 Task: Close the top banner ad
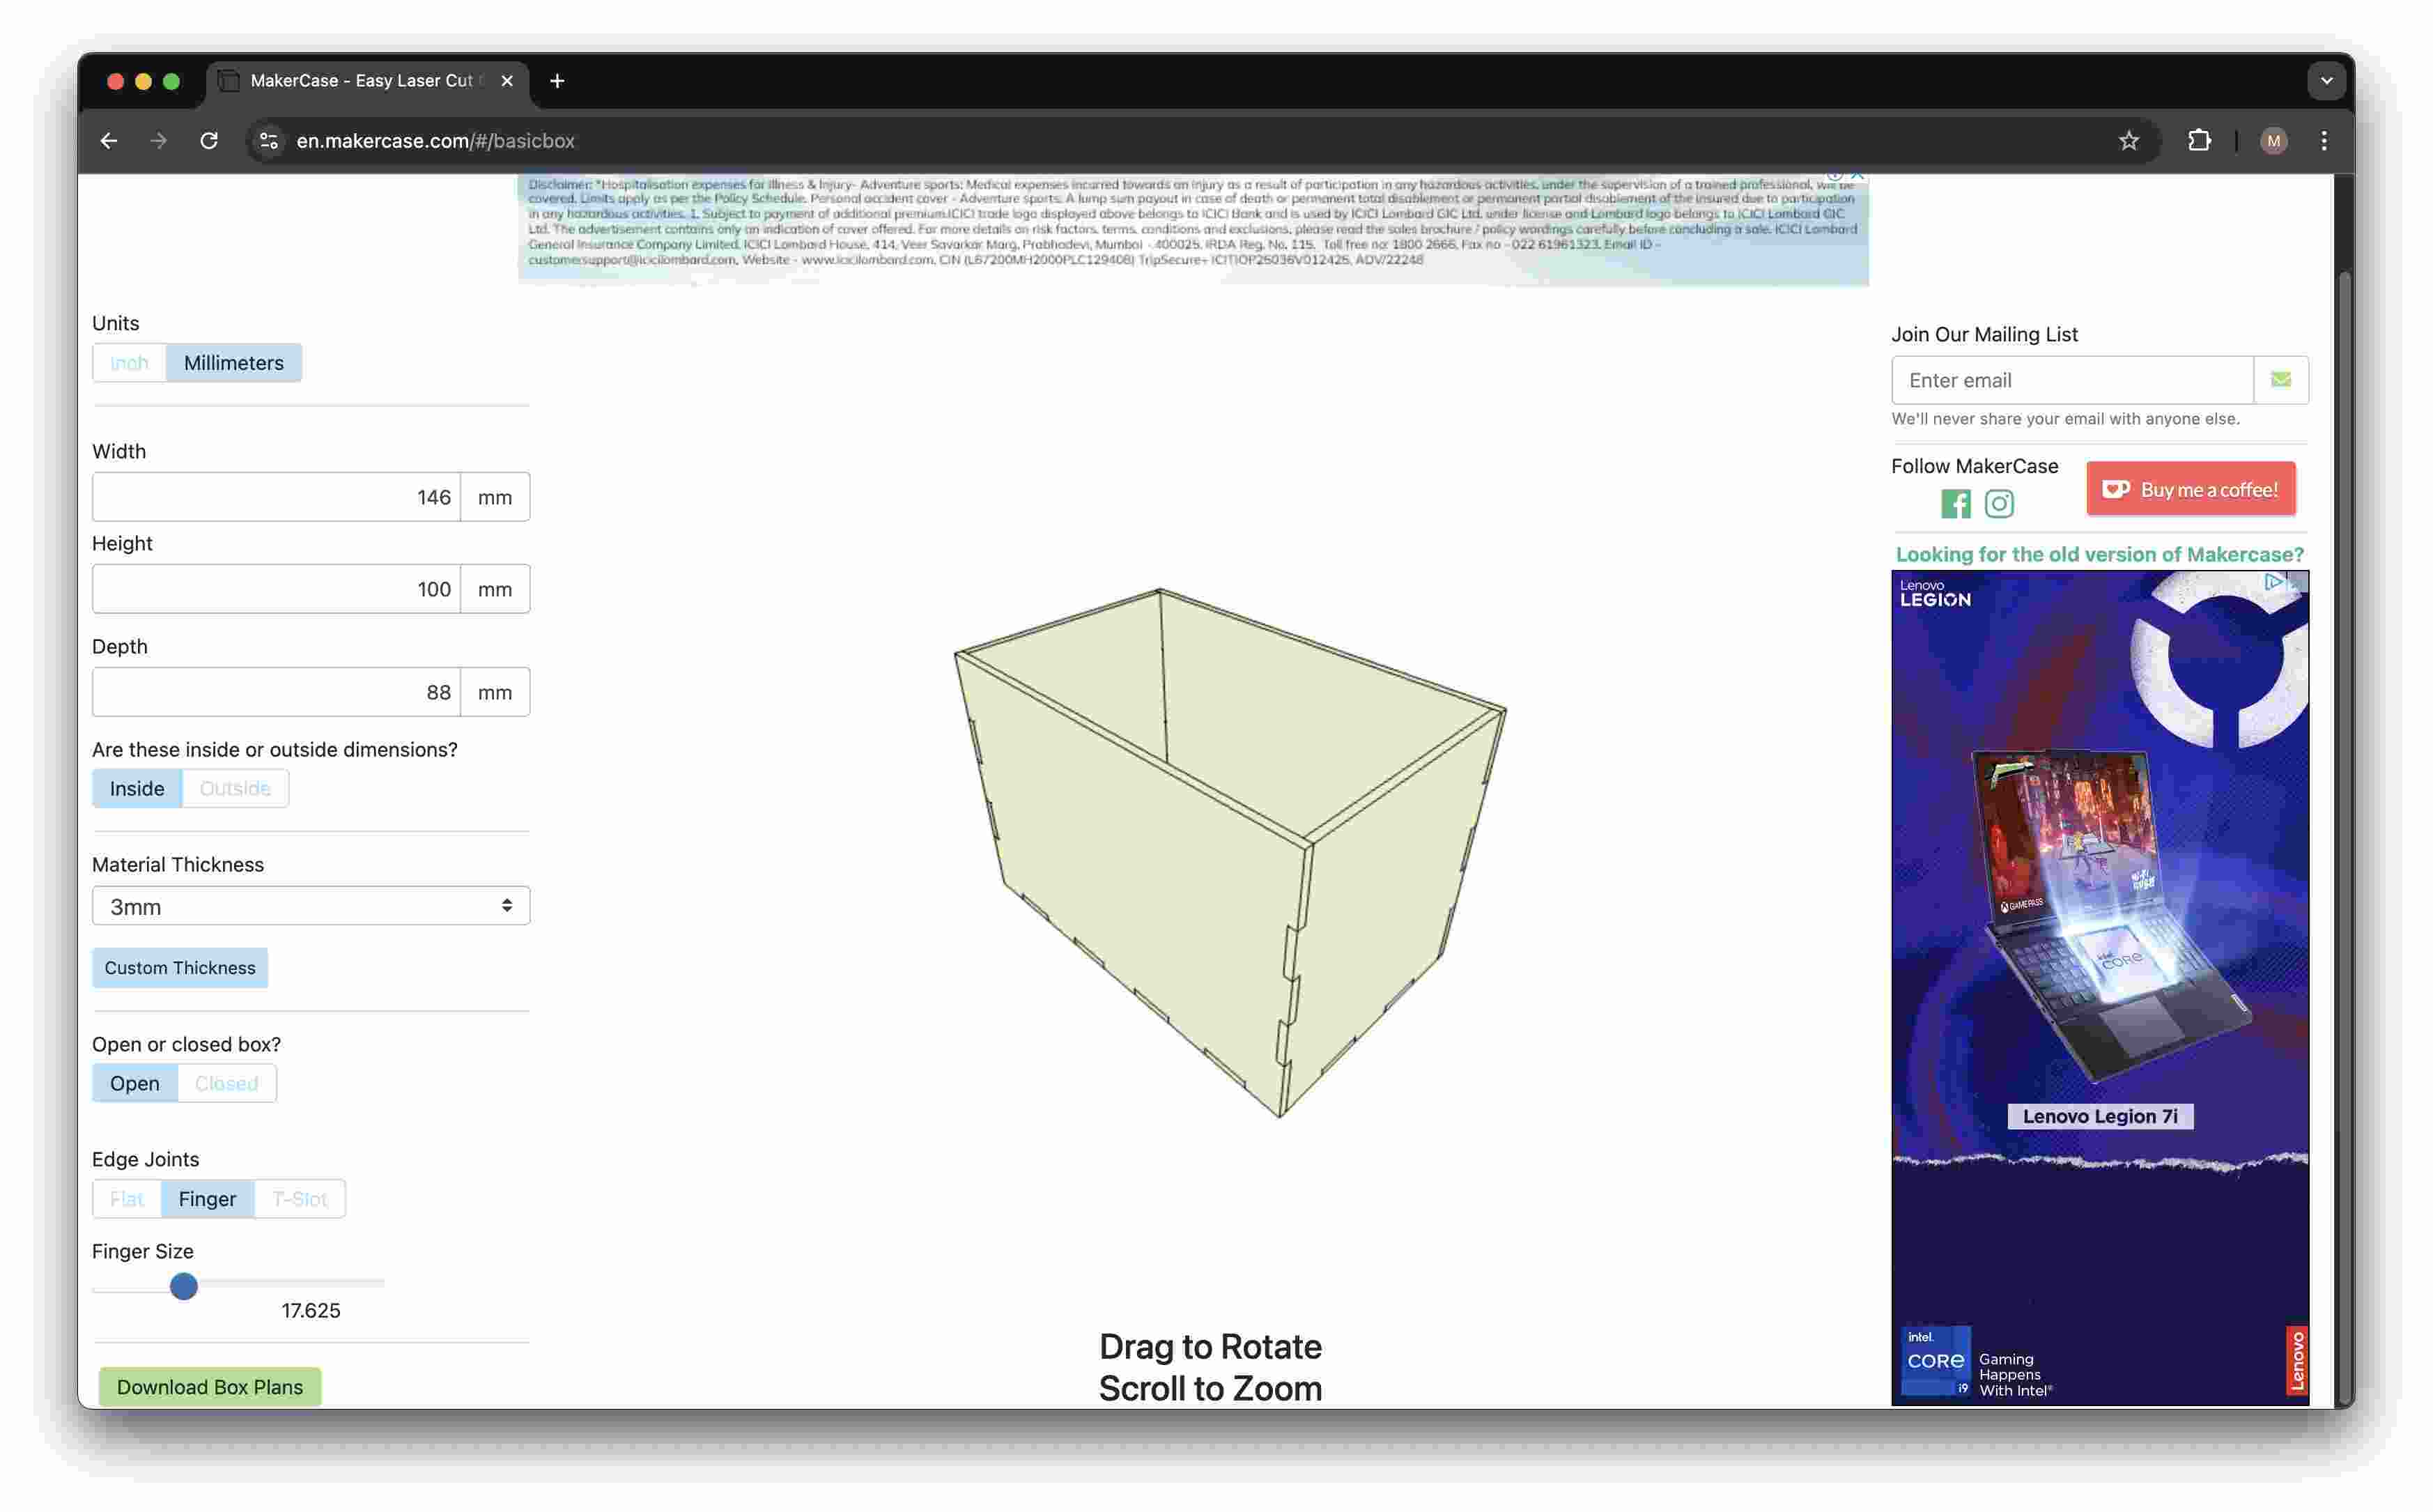click(1858, 176)
